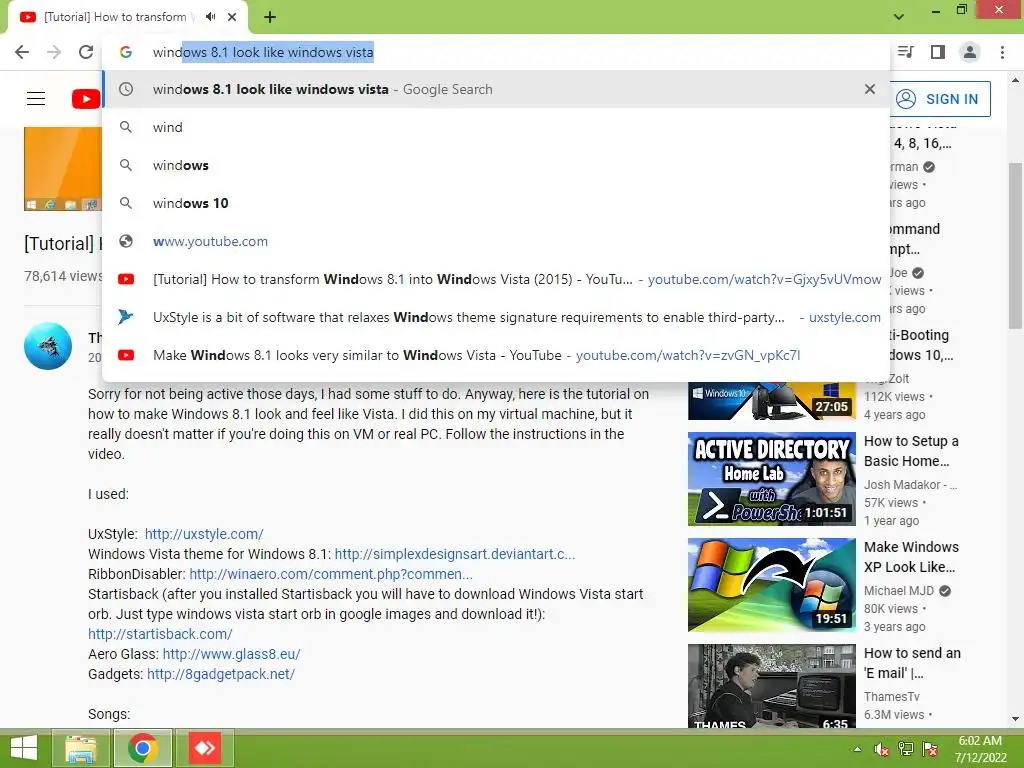Follow the http://uxstyle.com/ link
1024x768 pixels.
click(x=204, y=534)
